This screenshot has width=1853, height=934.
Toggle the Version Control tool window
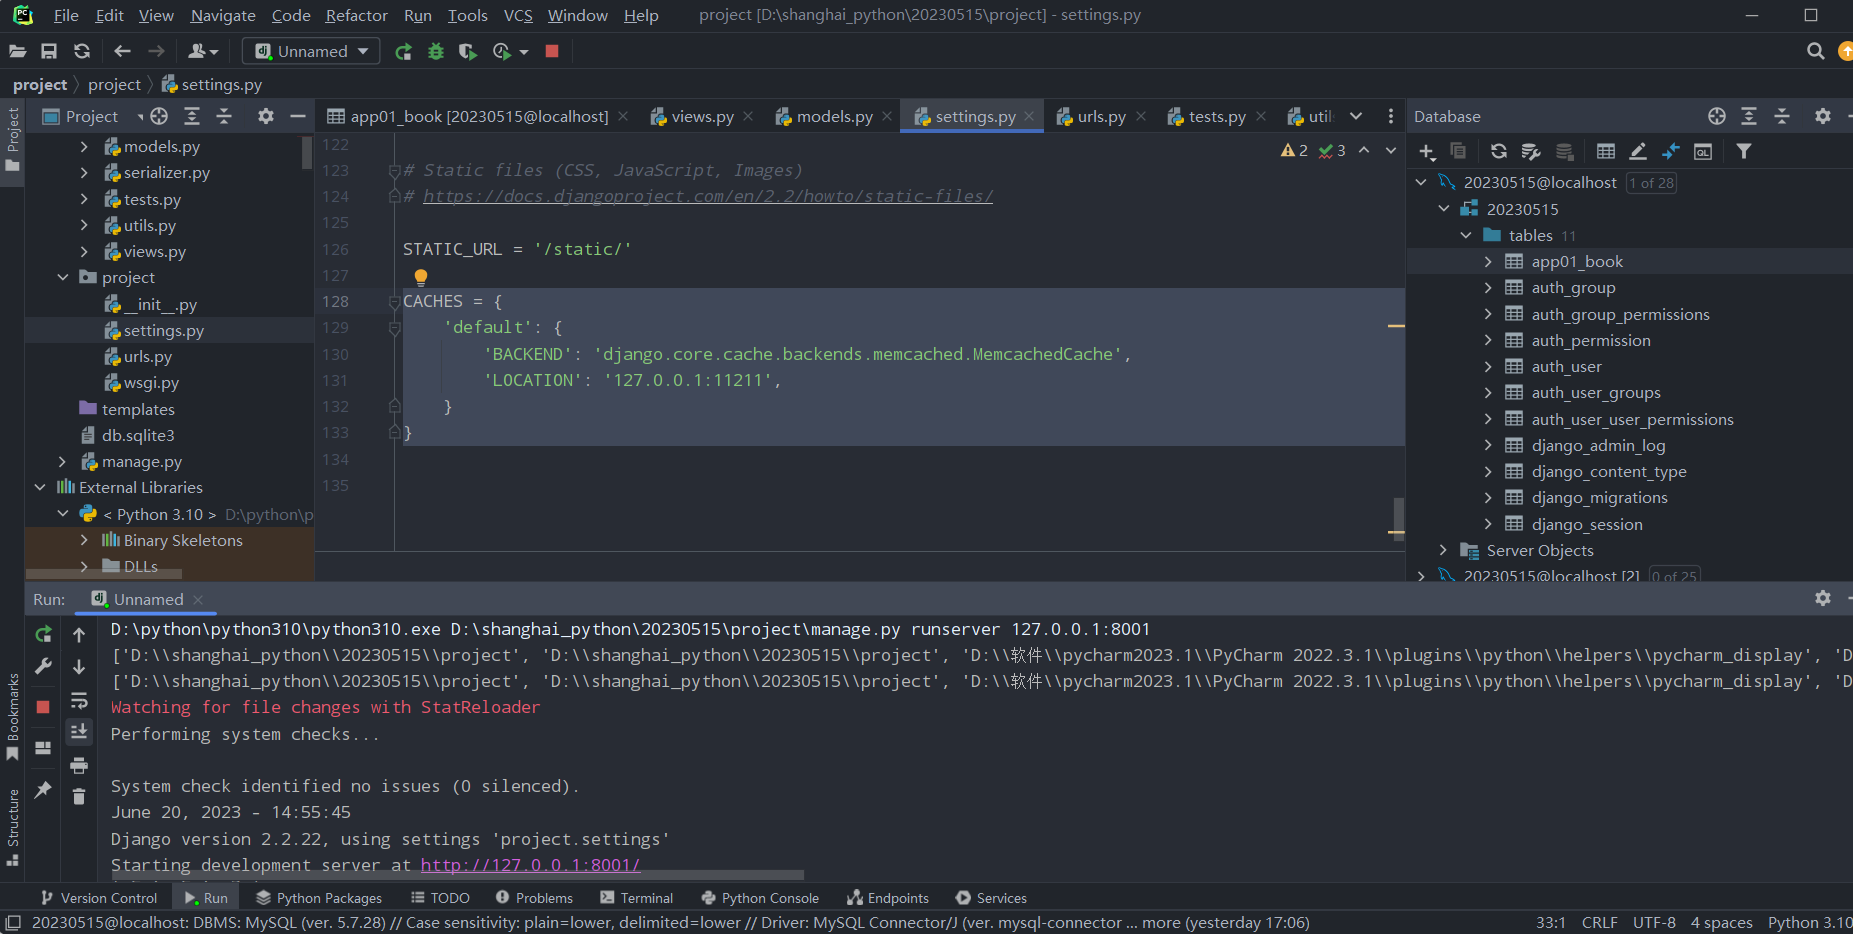coord(98,898)
